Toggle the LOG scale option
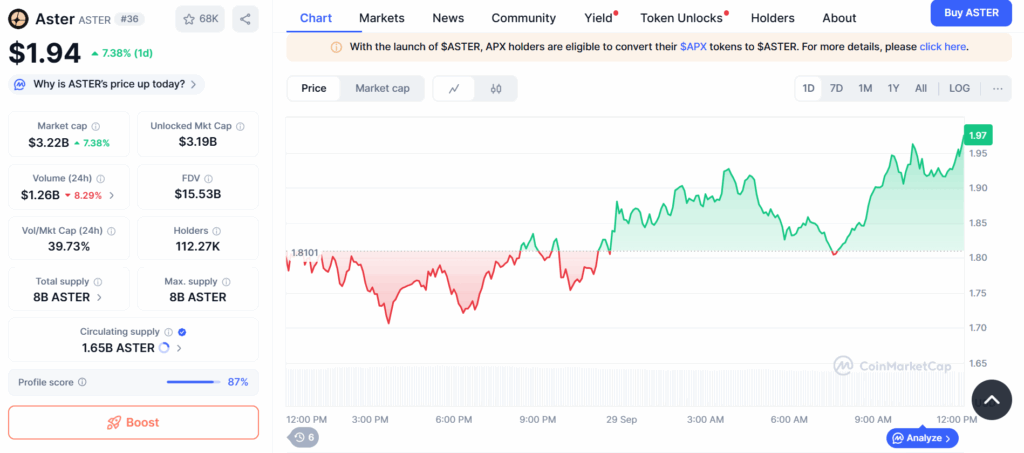 point(959,88)
